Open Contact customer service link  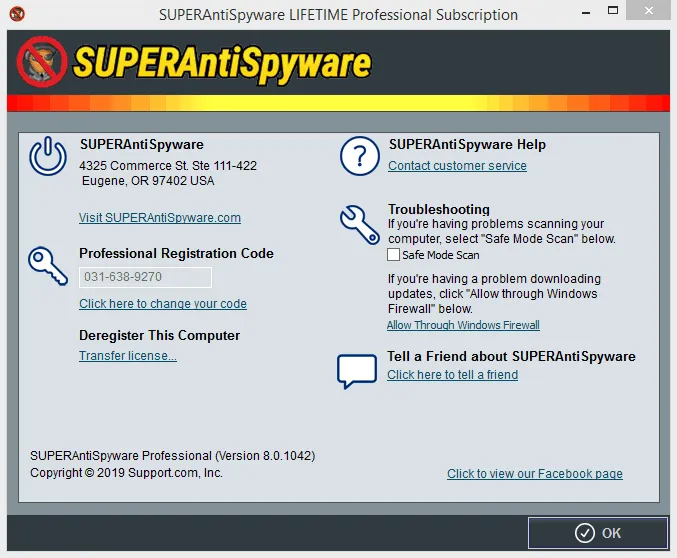pos(457,165)
